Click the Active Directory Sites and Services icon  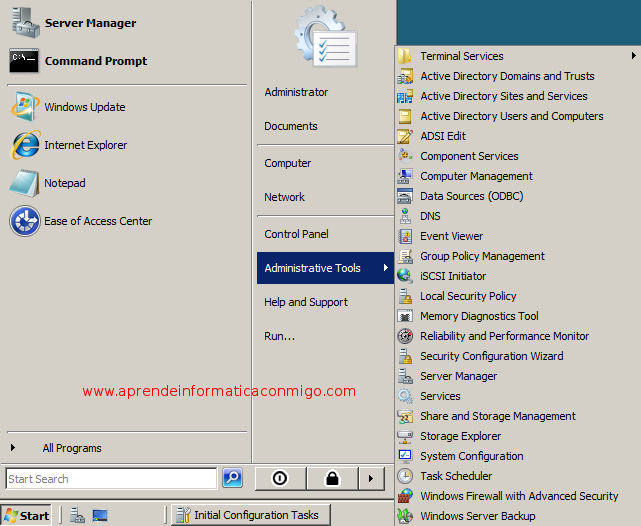[405, 96]
